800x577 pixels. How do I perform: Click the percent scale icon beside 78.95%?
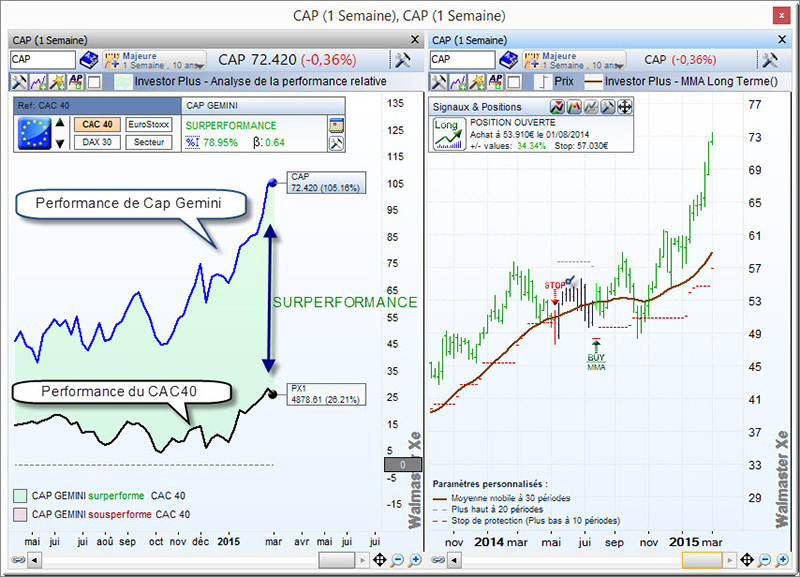tap(192, 142)
